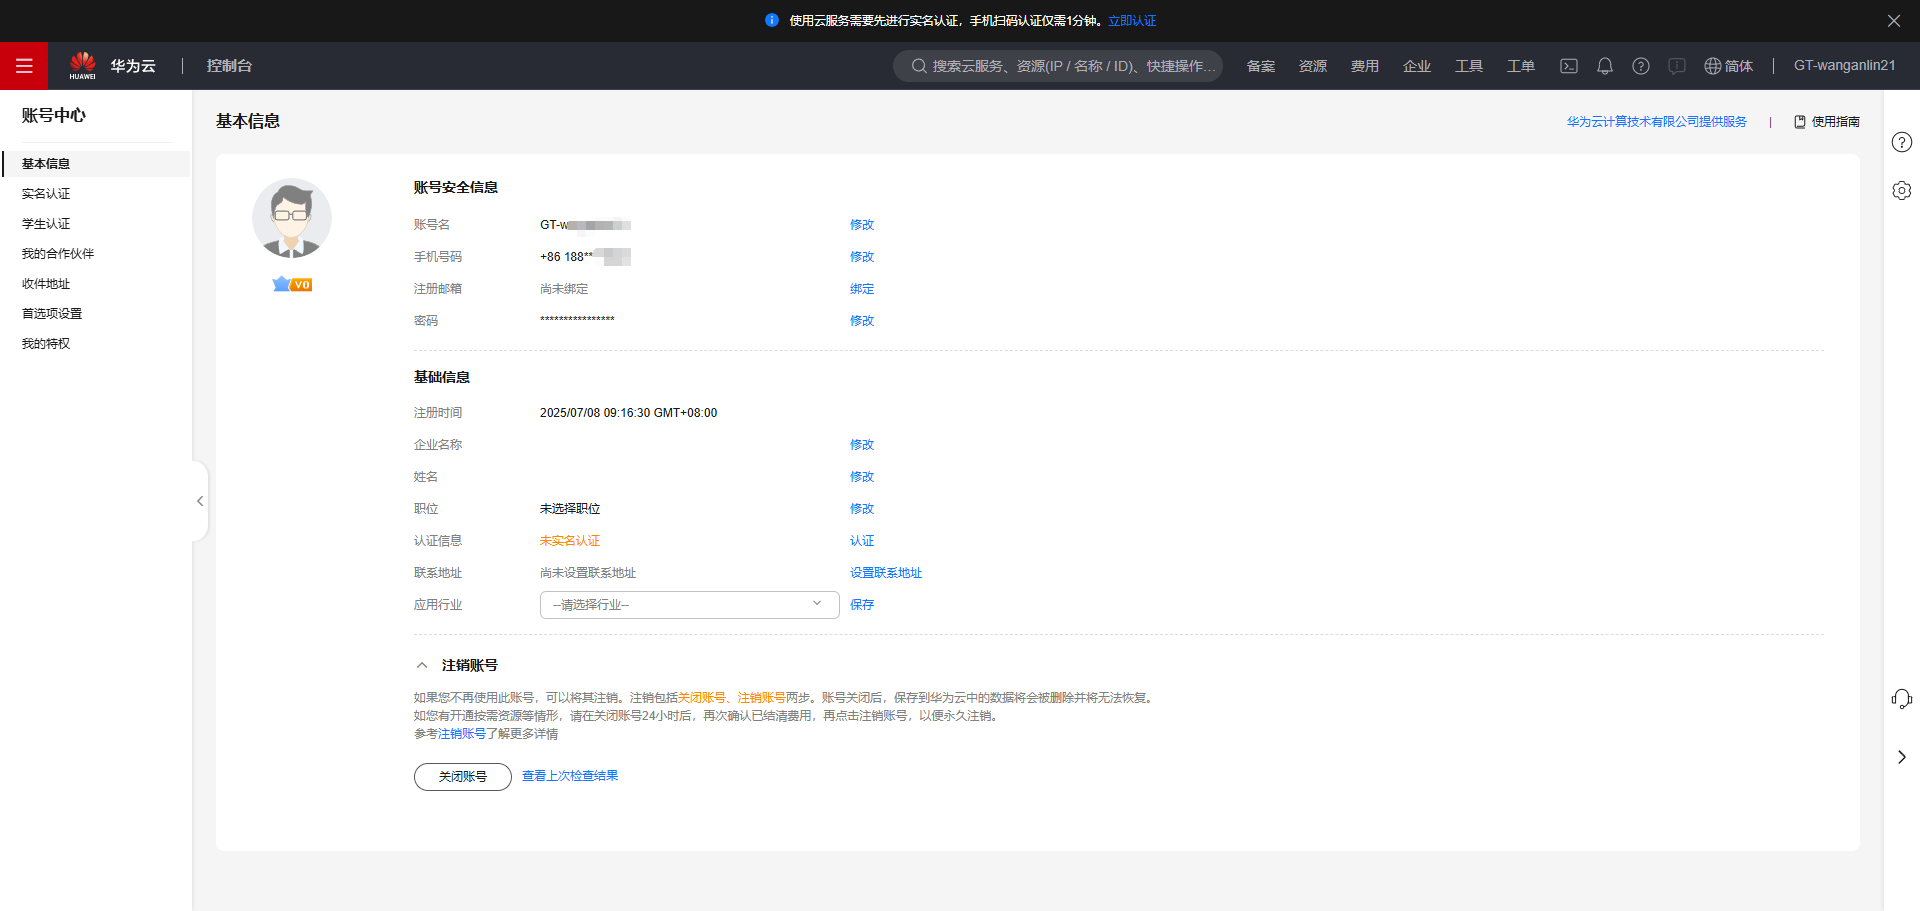The image size is (1920, 911).
Task: Open the settings gear on right sidebar
Action: click(x=1901, y=190)
